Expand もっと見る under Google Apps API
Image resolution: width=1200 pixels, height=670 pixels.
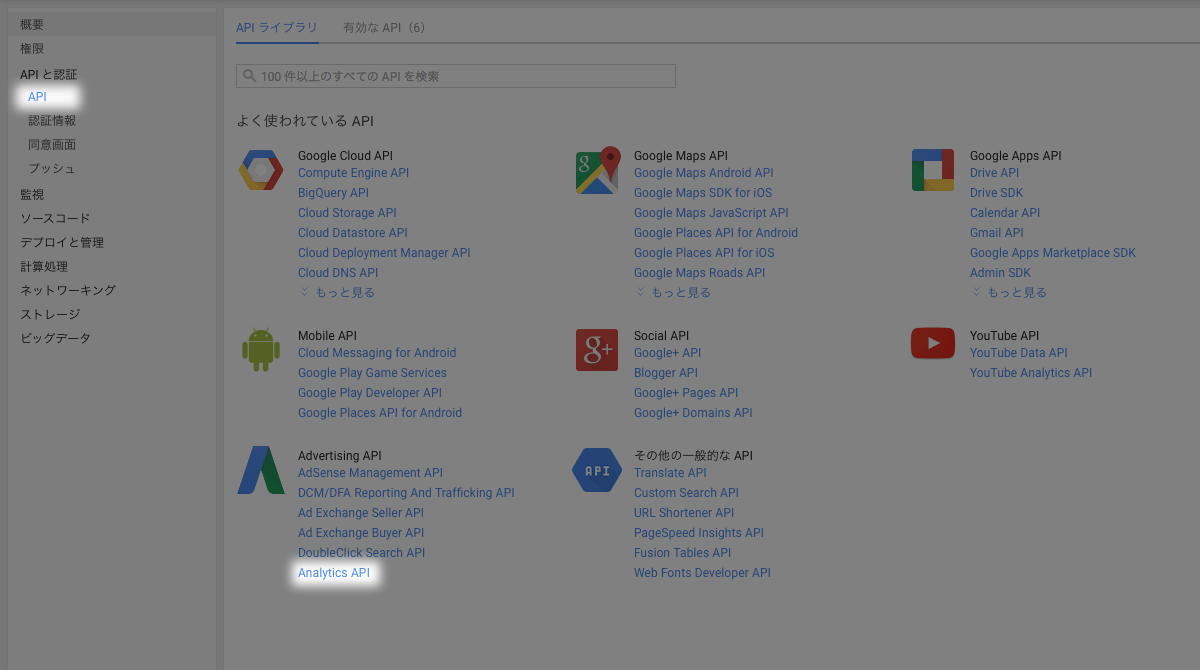coord(1009,292)
